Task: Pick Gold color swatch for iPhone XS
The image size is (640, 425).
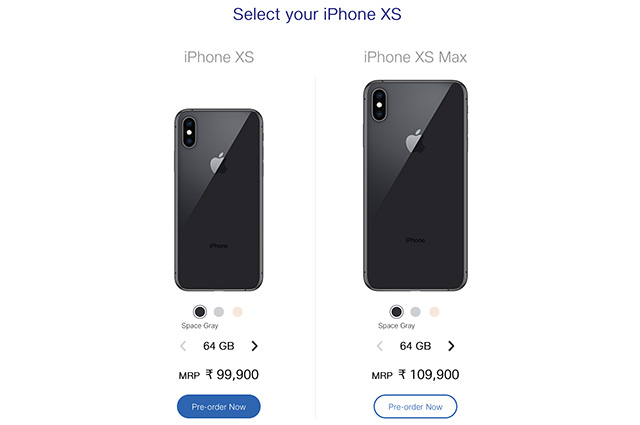Action: point(238,312)
